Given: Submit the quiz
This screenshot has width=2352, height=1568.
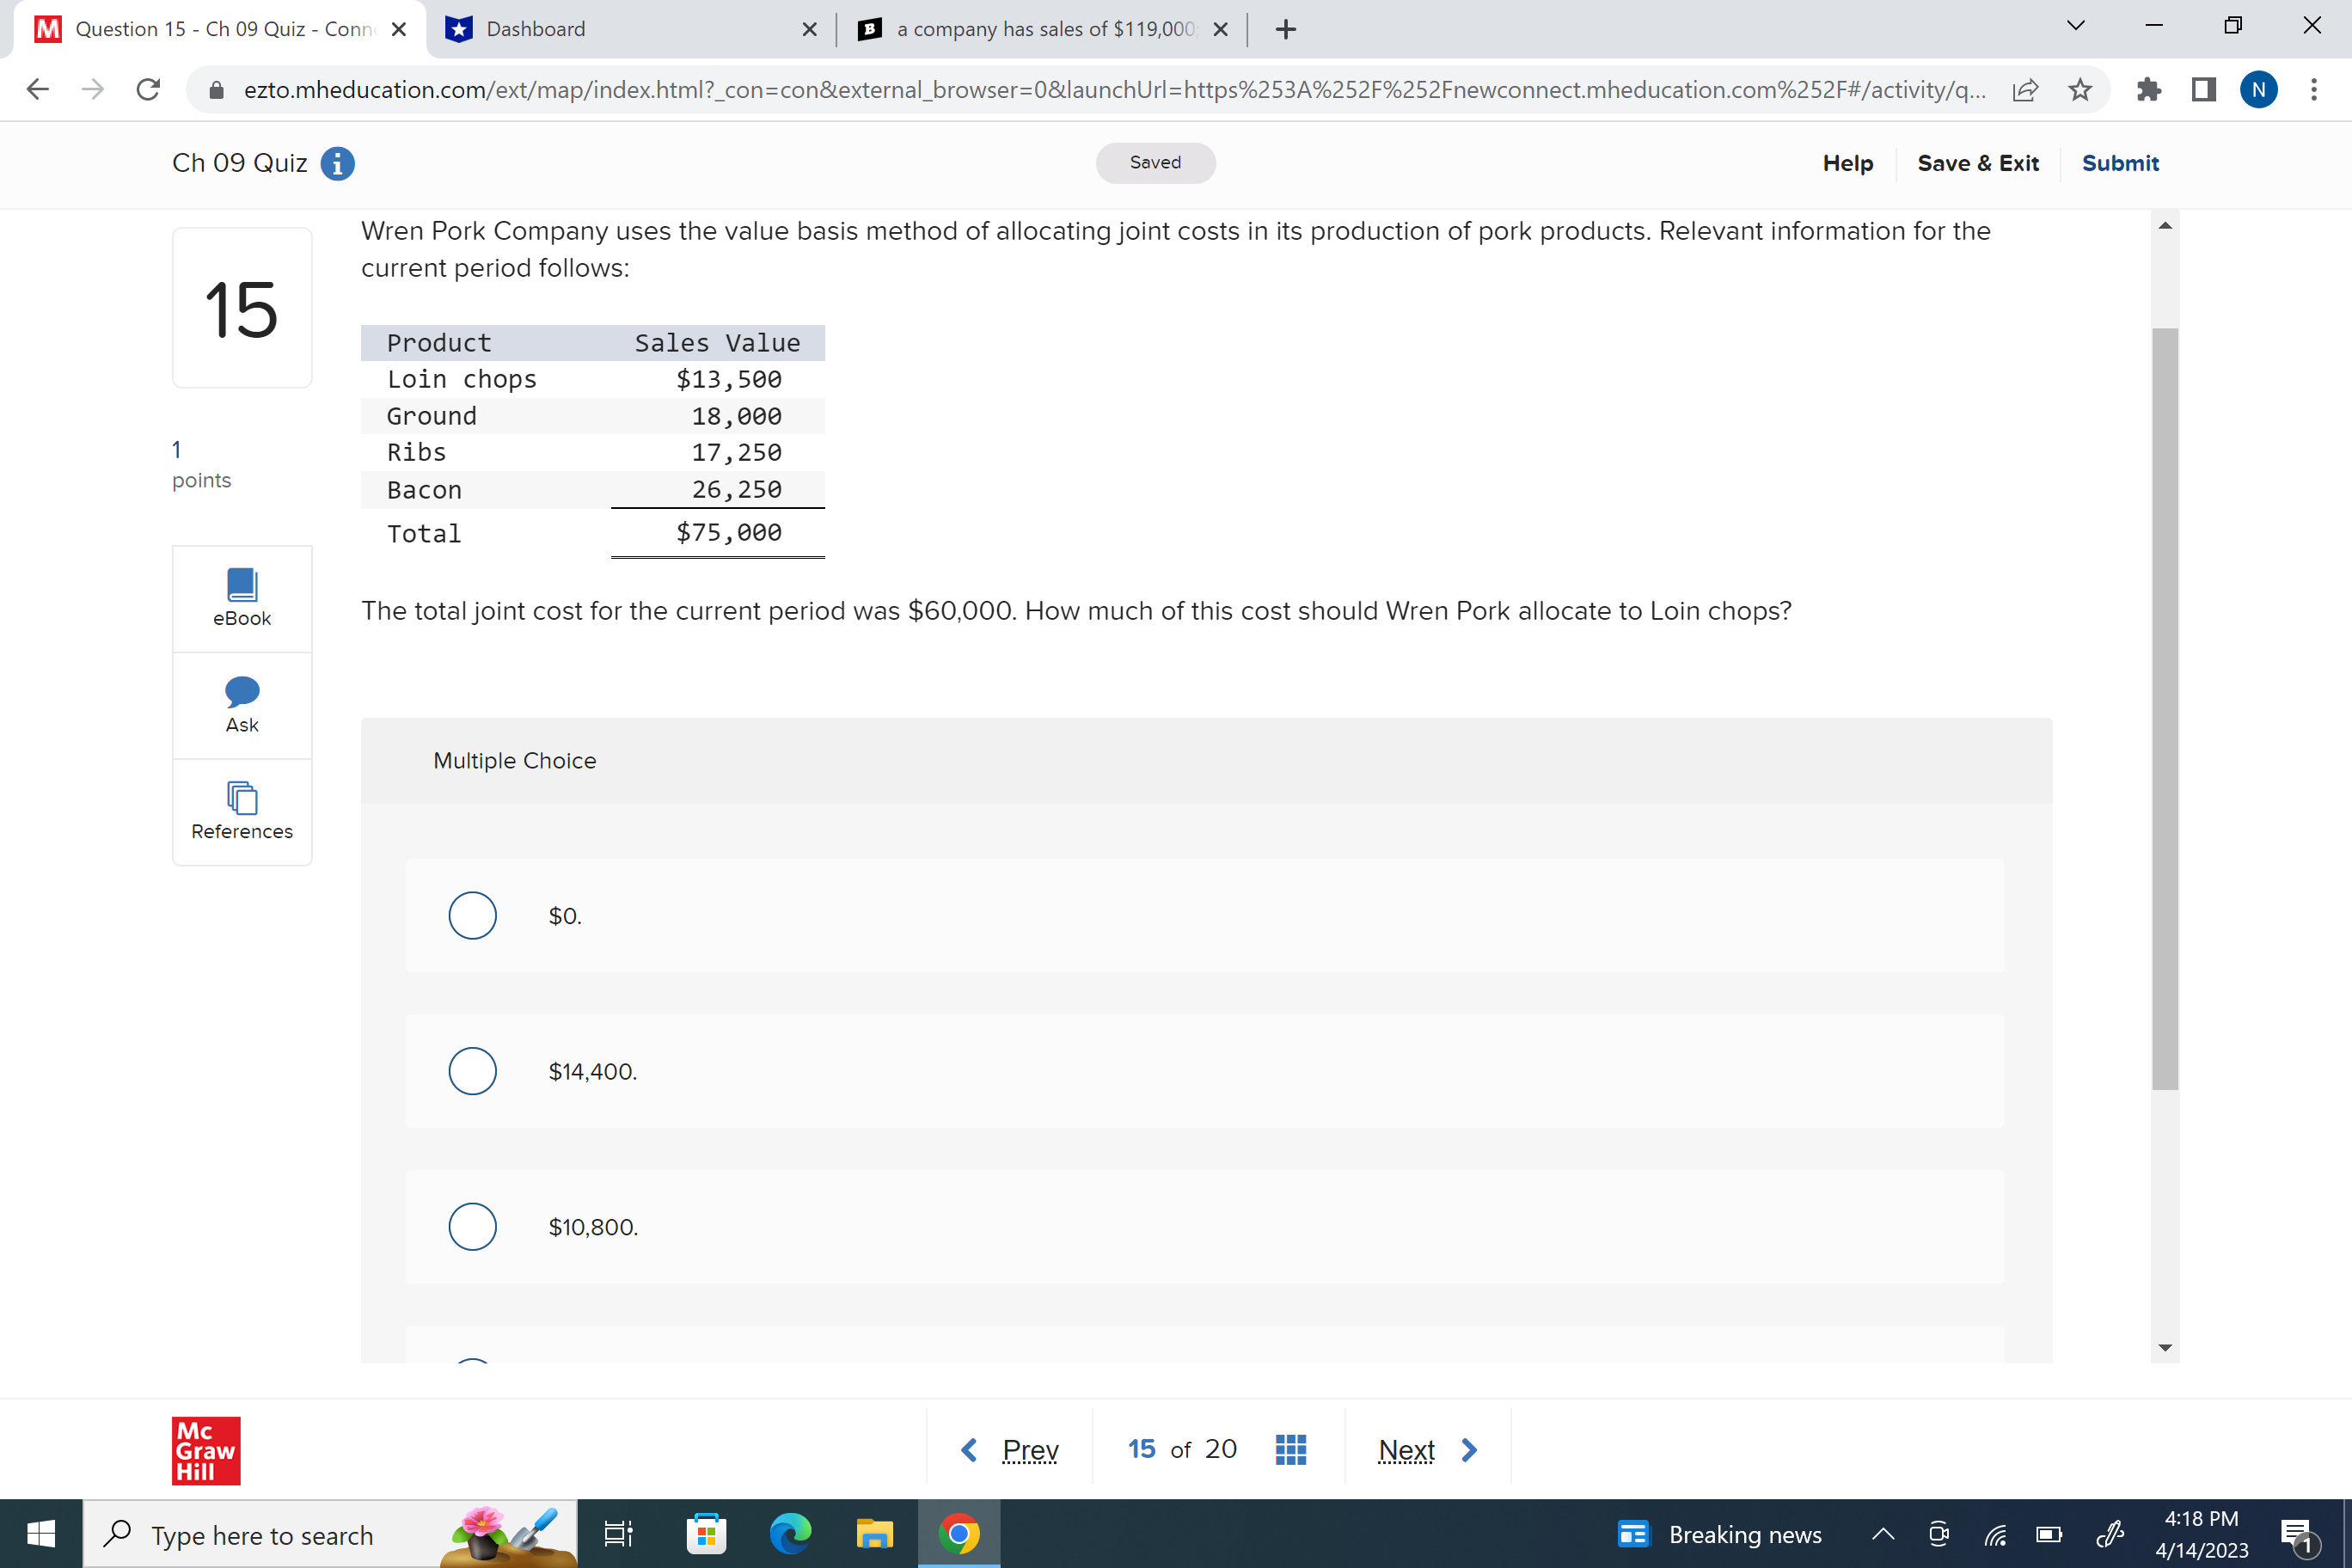Looking at the screenshot, I should pyautogui.click(x=2120, y=163).
